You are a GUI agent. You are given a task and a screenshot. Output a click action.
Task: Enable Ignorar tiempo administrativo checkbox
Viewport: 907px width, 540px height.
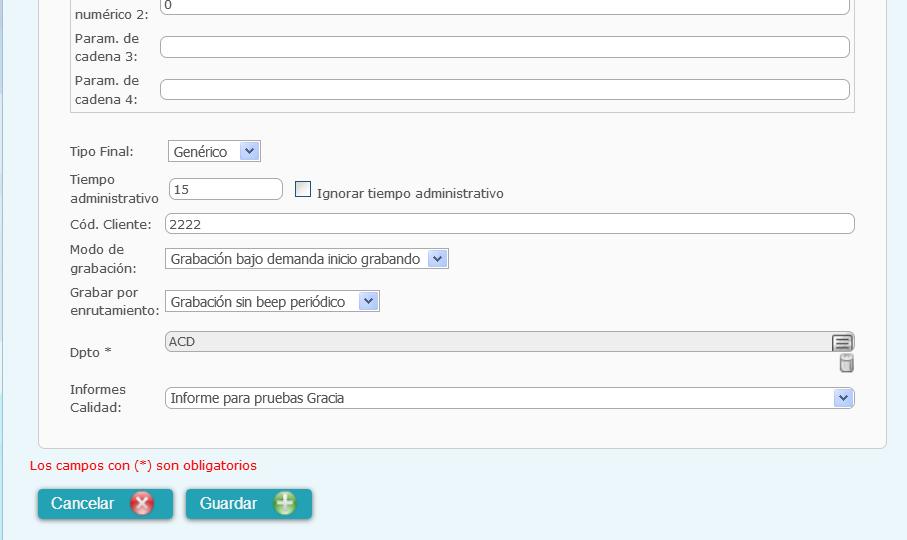point(303,189)
